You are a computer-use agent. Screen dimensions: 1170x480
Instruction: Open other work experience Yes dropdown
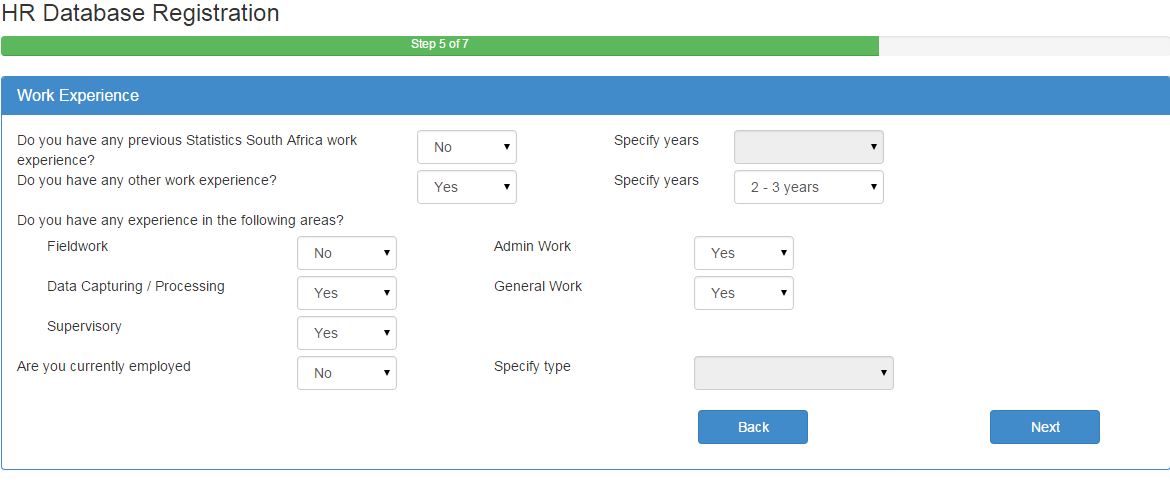click(466, 187)
